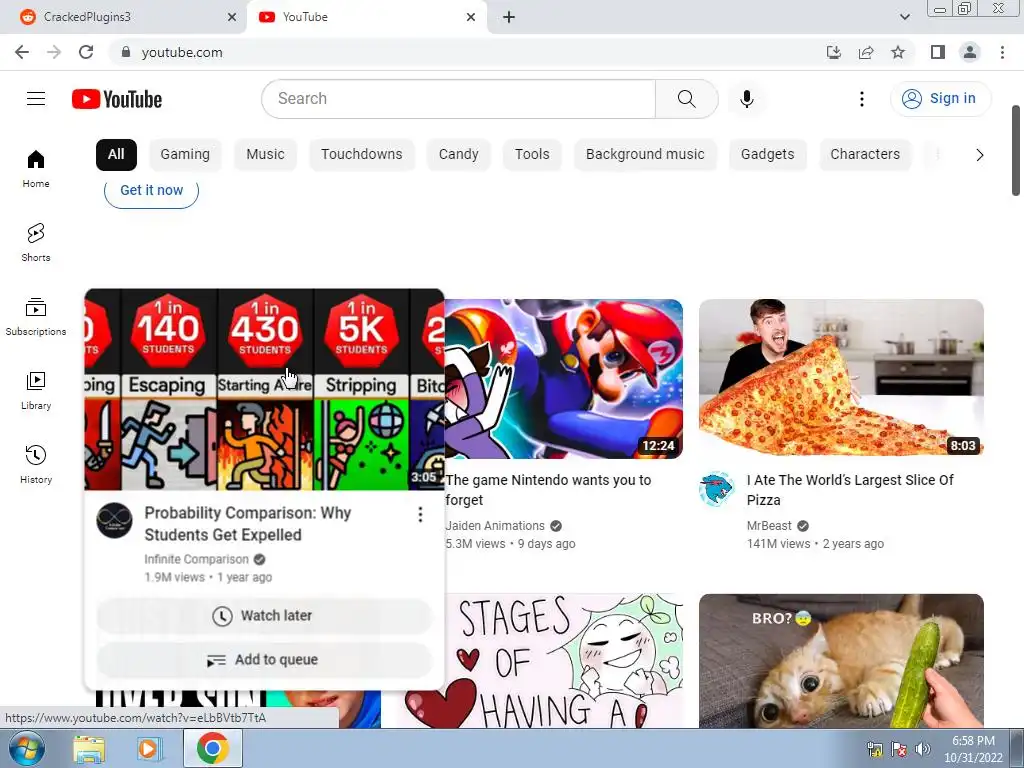Open the MrBeast channel avatar
The width and height of the screenshot is (1024, 768).
[x=716, y=488]
